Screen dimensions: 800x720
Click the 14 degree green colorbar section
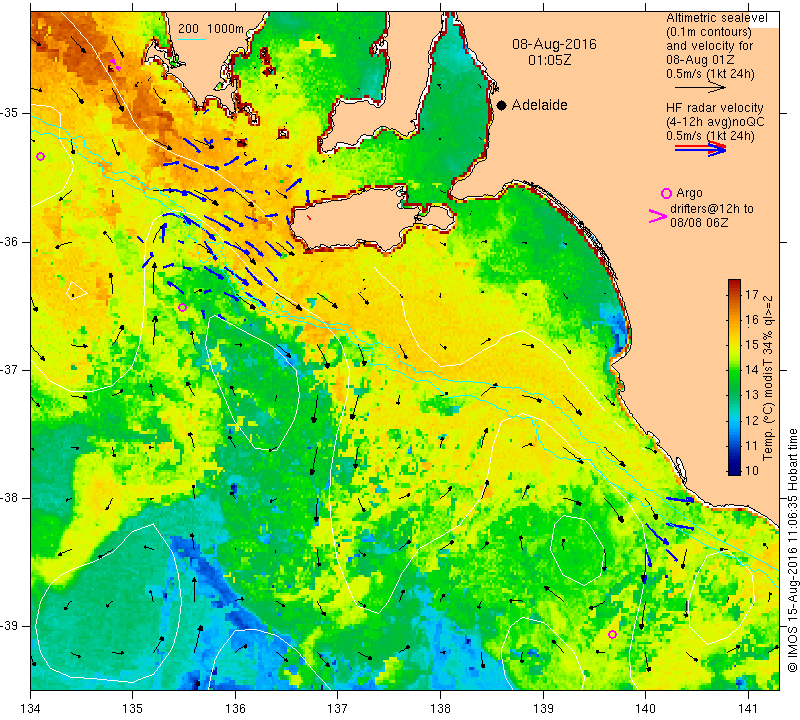point(734,369)
